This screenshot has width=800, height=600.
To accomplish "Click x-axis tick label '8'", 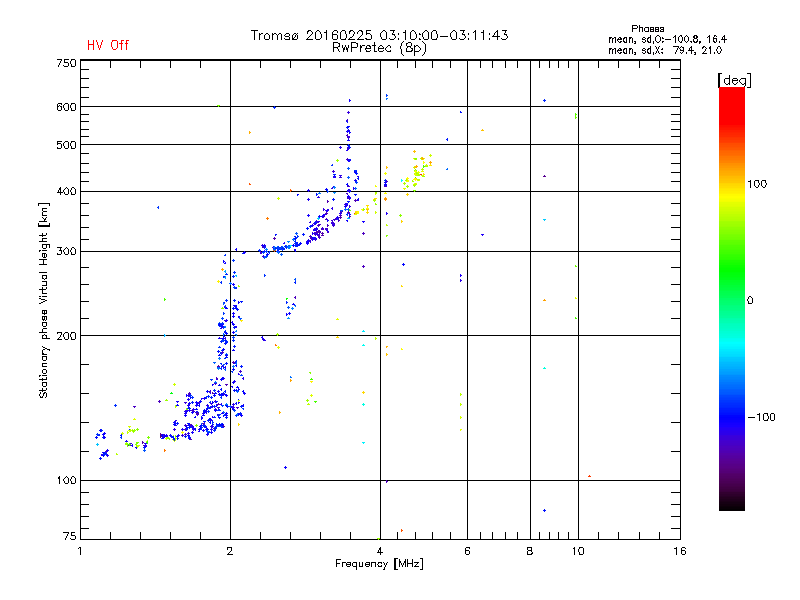I will [x=530, y=551].
